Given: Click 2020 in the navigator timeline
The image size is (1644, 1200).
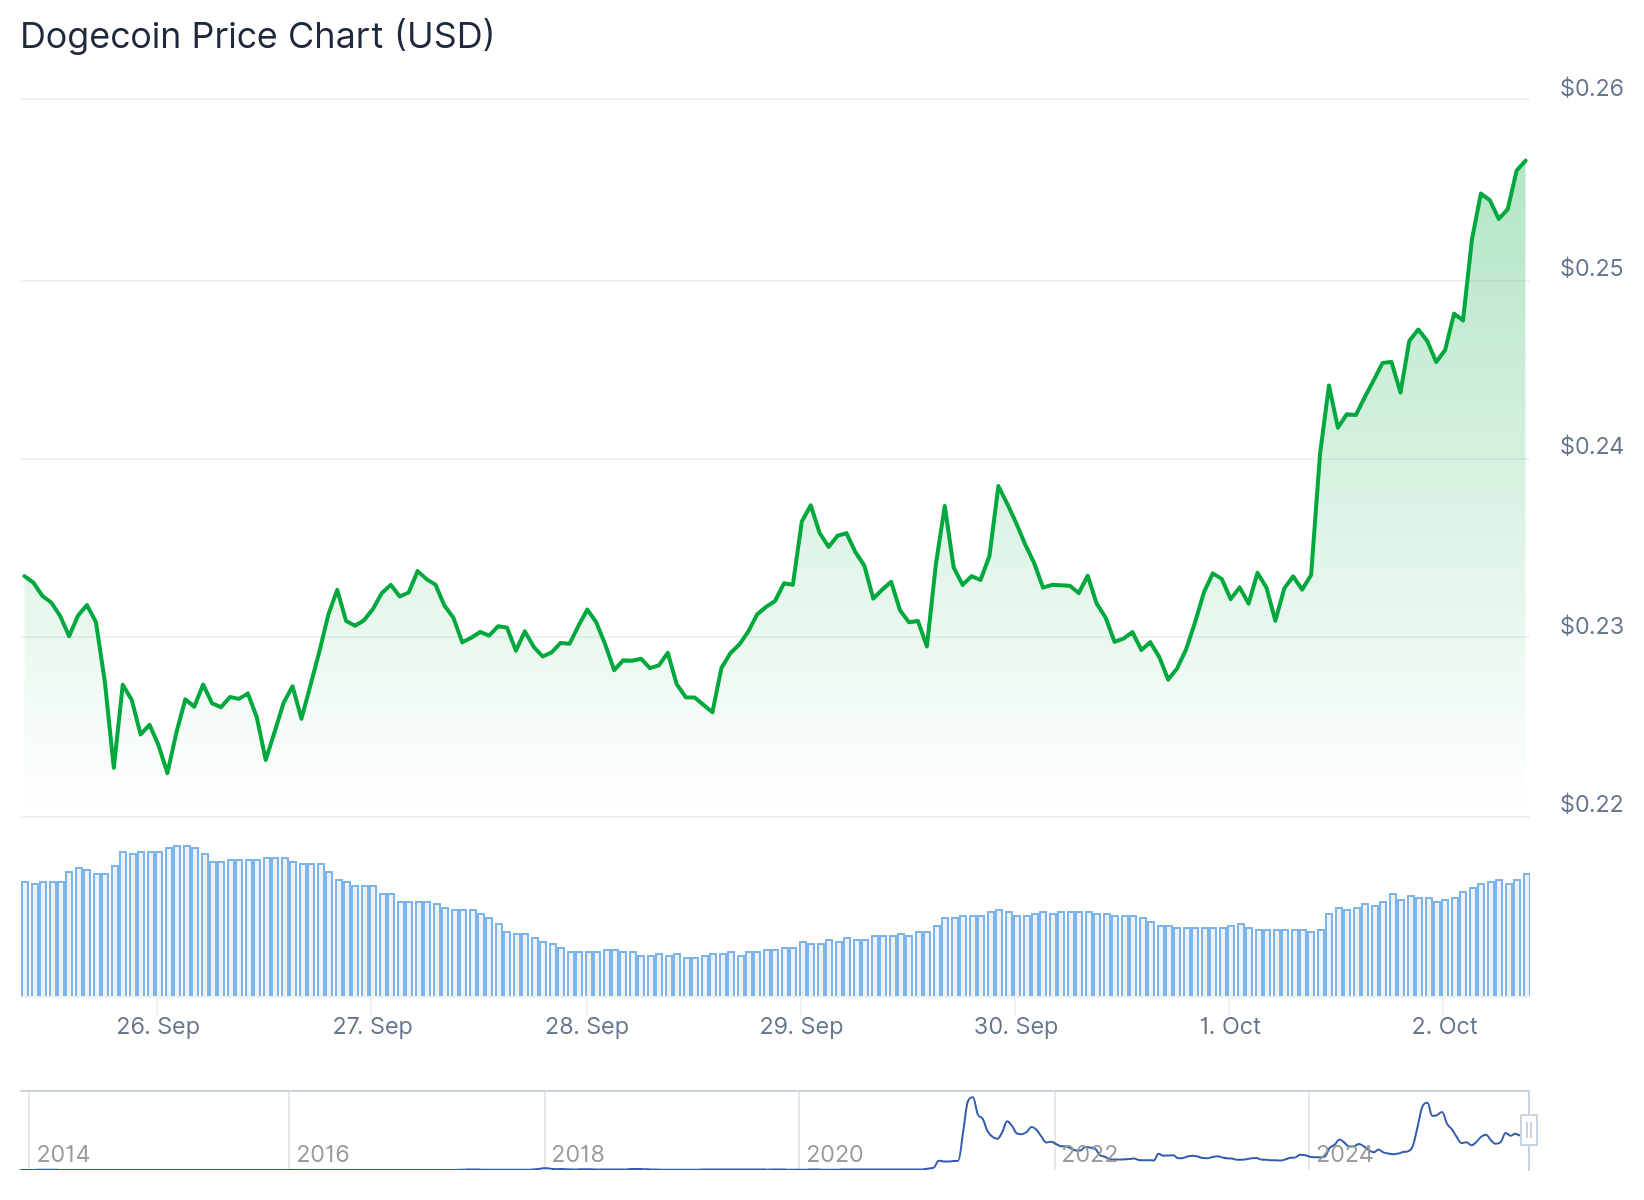Looking at the screenshot, I should tap(835, 1154).
